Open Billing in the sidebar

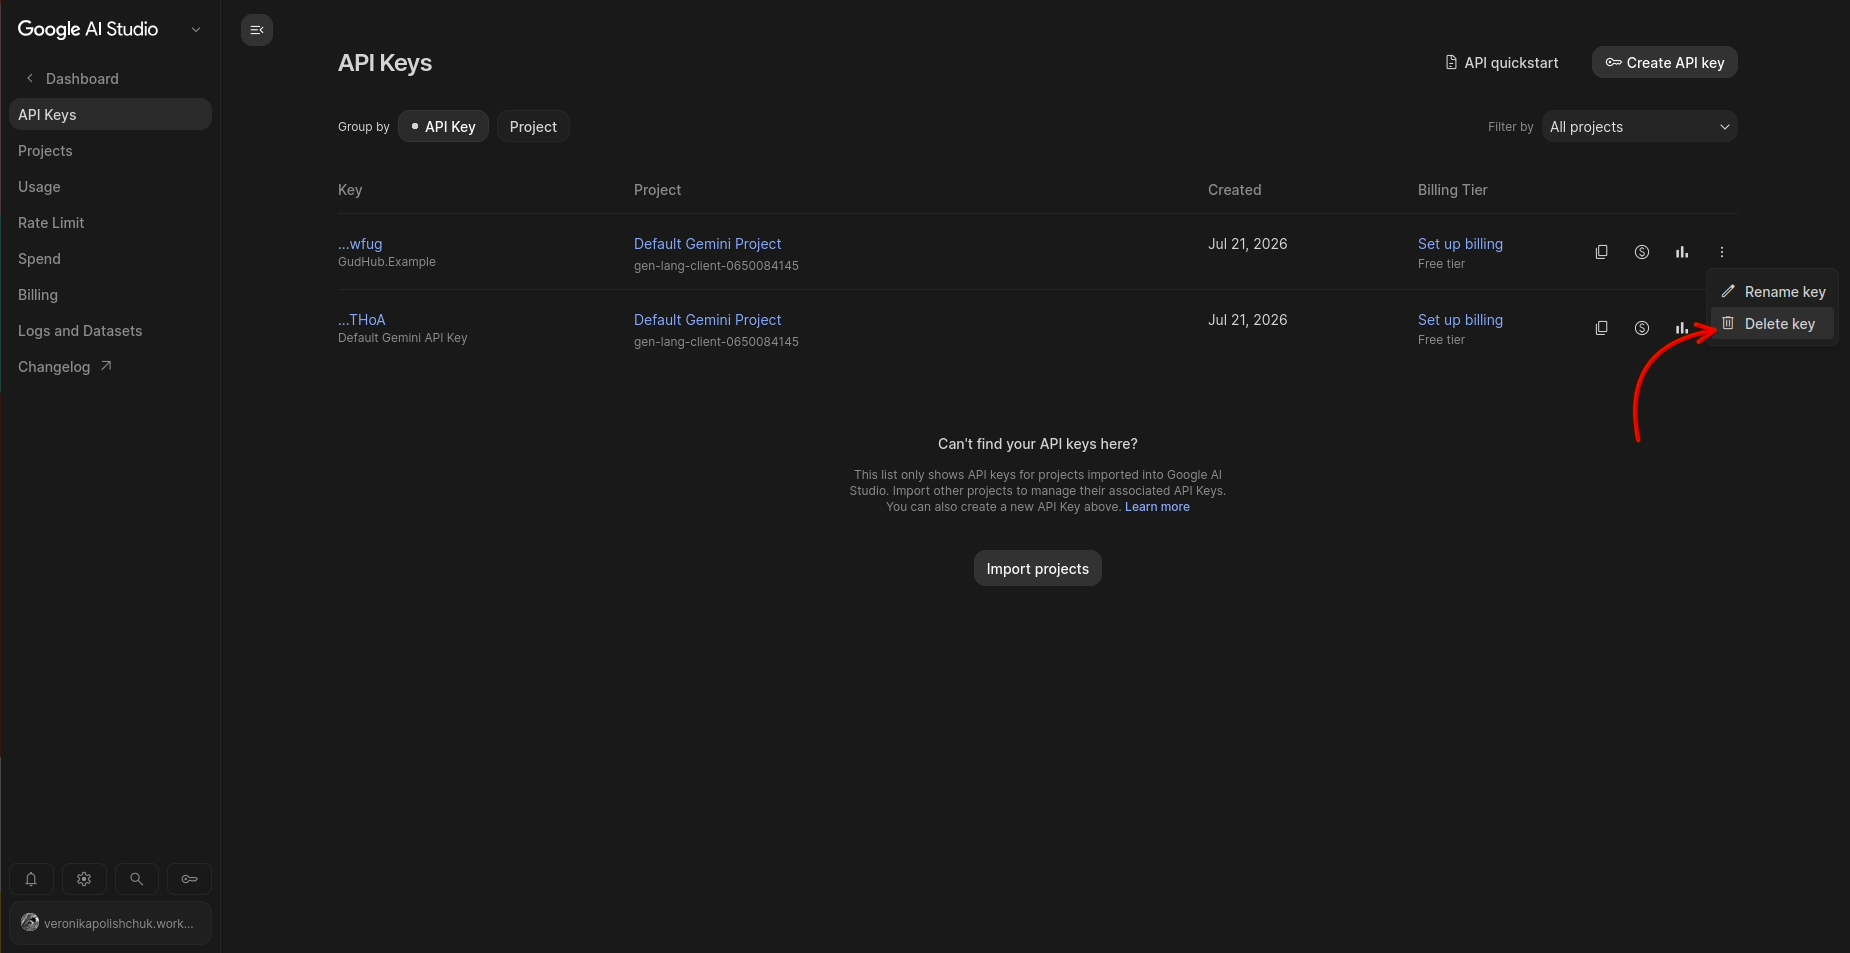pyautogui.click(x=38, y=295)
